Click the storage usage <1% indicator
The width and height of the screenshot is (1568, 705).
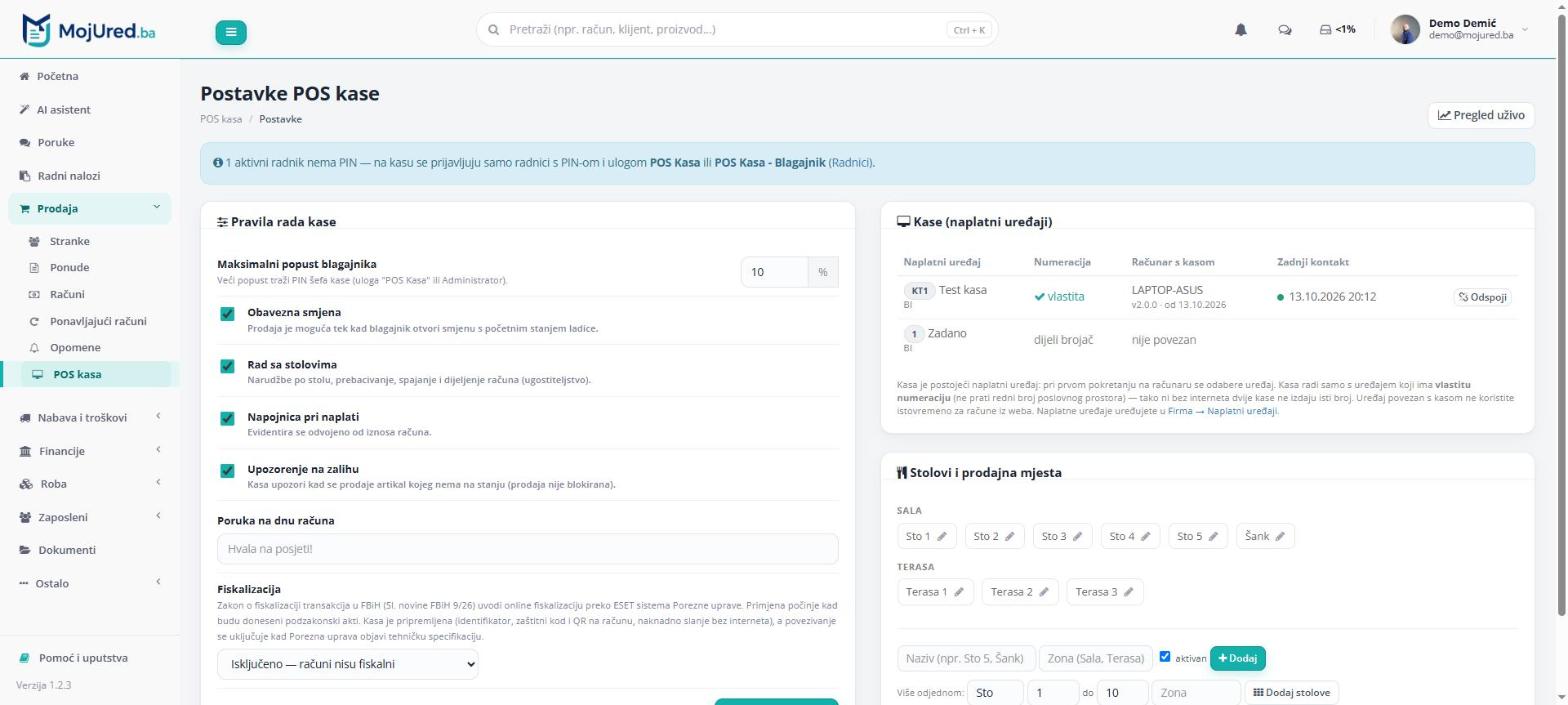click(x=1337, y=30)
